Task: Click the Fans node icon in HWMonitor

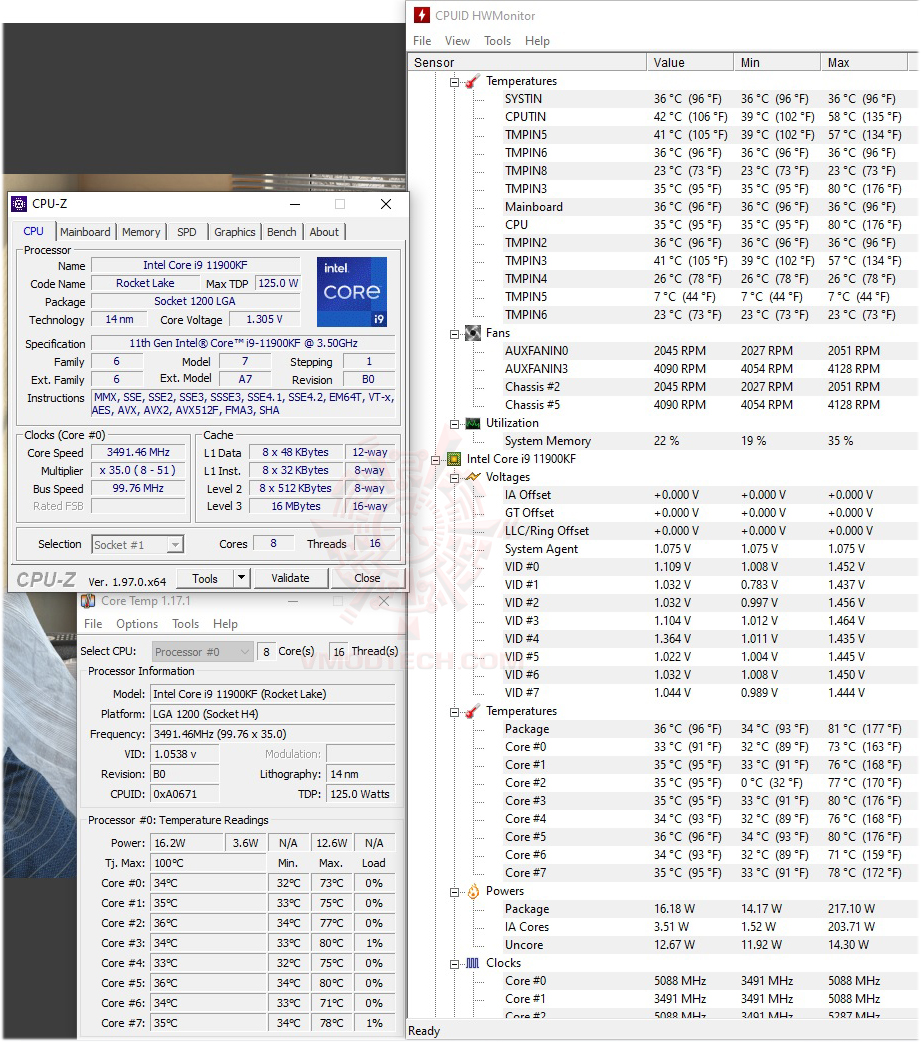Action: tap(472, 333)
